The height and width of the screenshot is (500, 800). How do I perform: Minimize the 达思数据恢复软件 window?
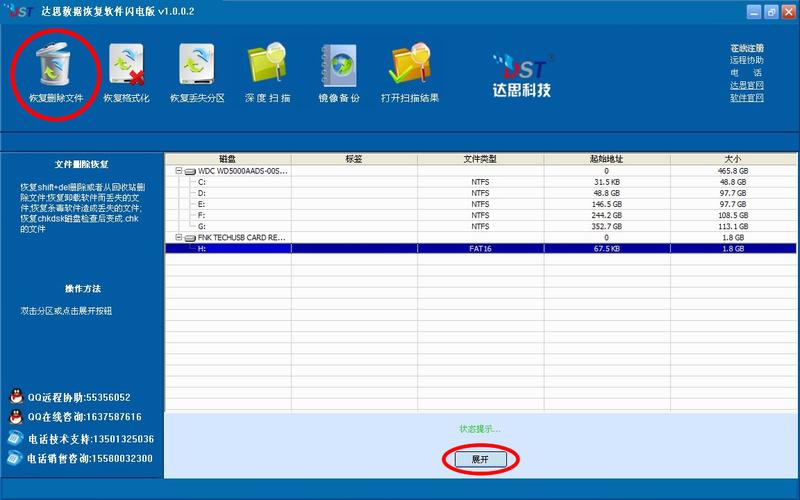[754, 12]
